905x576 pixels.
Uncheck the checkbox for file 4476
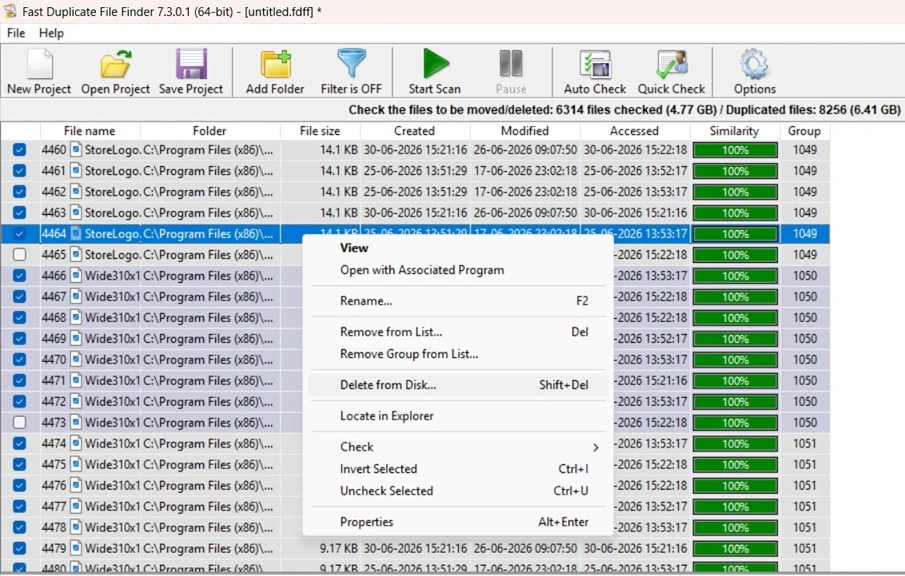coord(20,485)
